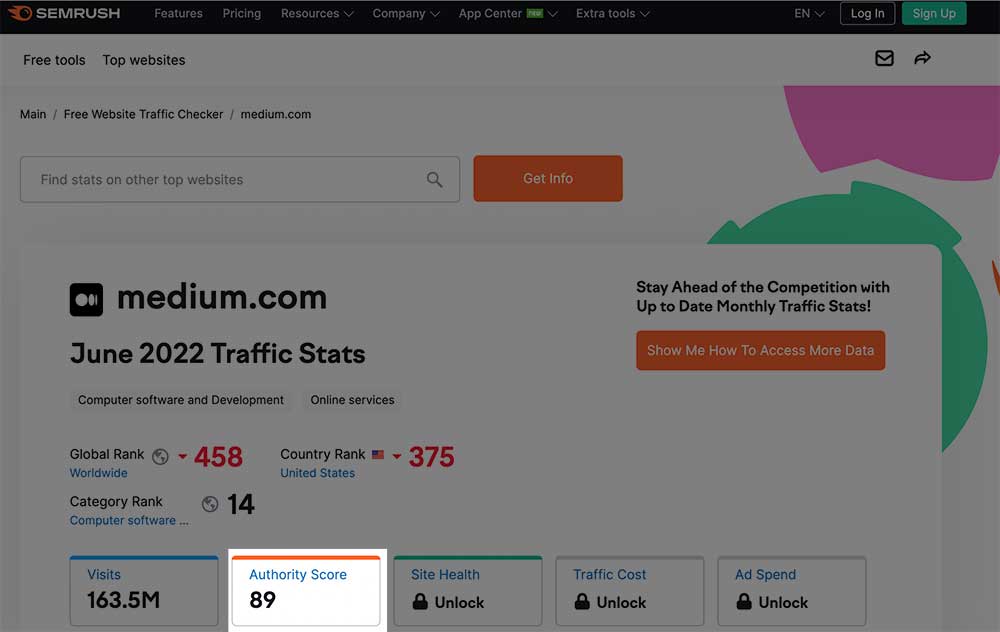Click the Semrush logo

[x=64, y=13]
